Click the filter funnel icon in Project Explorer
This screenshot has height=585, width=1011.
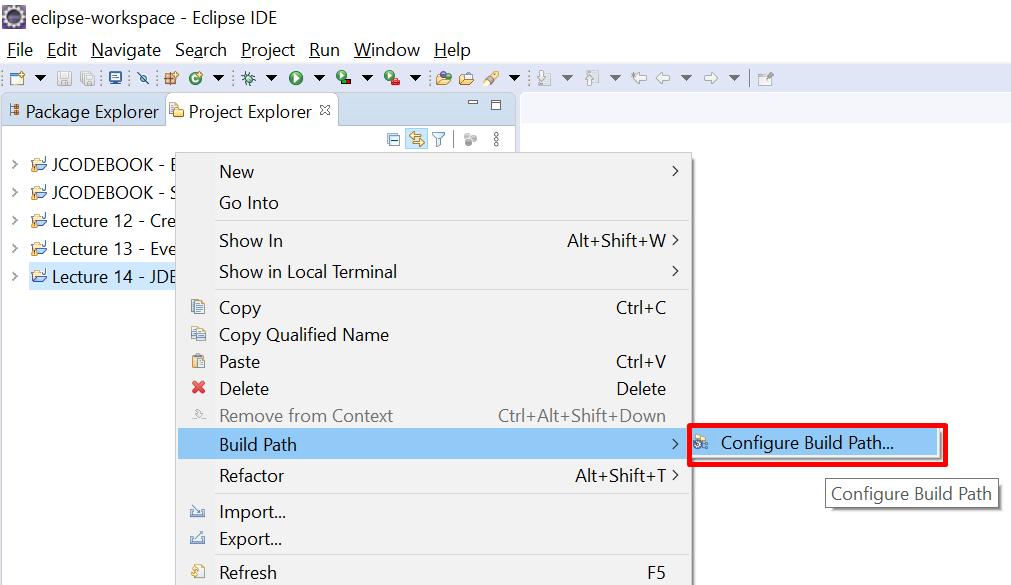coord(438,139)
